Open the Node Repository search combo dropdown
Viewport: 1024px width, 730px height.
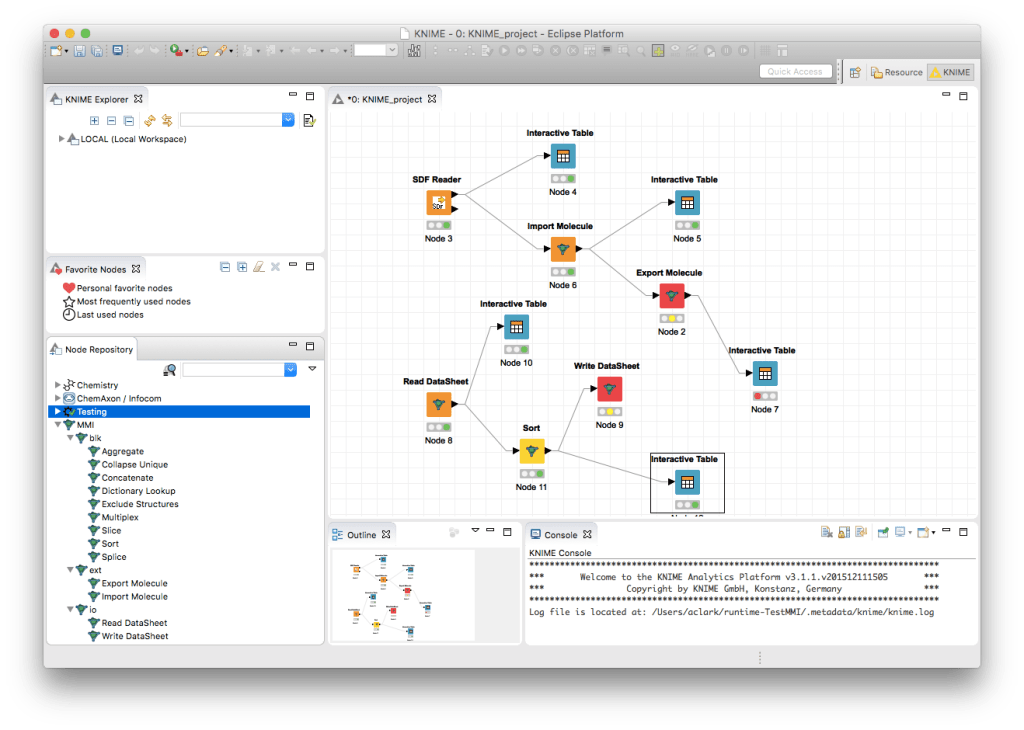point(291,370)
